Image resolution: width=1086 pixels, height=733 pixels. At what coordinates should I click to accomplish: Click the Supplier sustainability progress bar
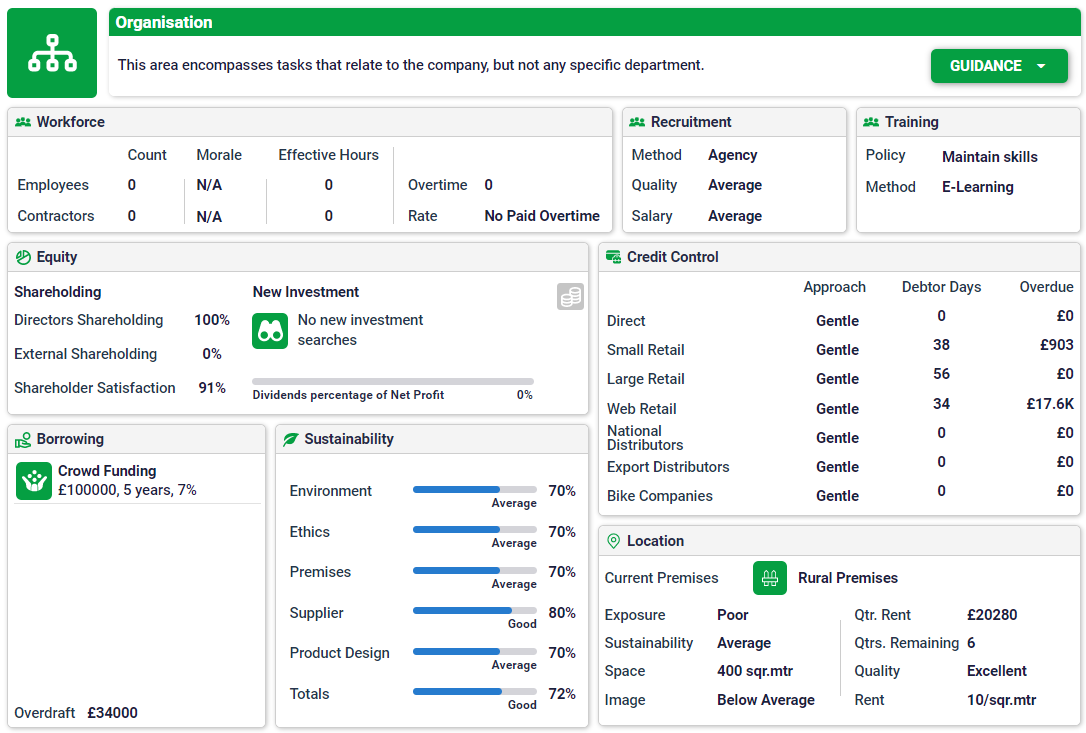click(474, 610)
